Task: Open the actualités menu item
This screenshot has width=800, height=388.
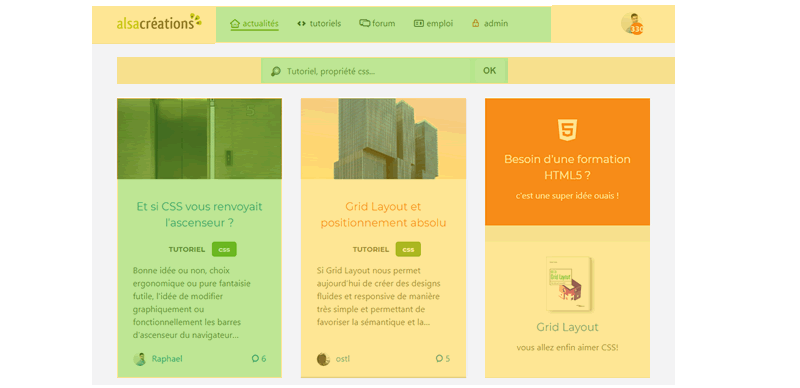Action: click(x=255, y=23)
